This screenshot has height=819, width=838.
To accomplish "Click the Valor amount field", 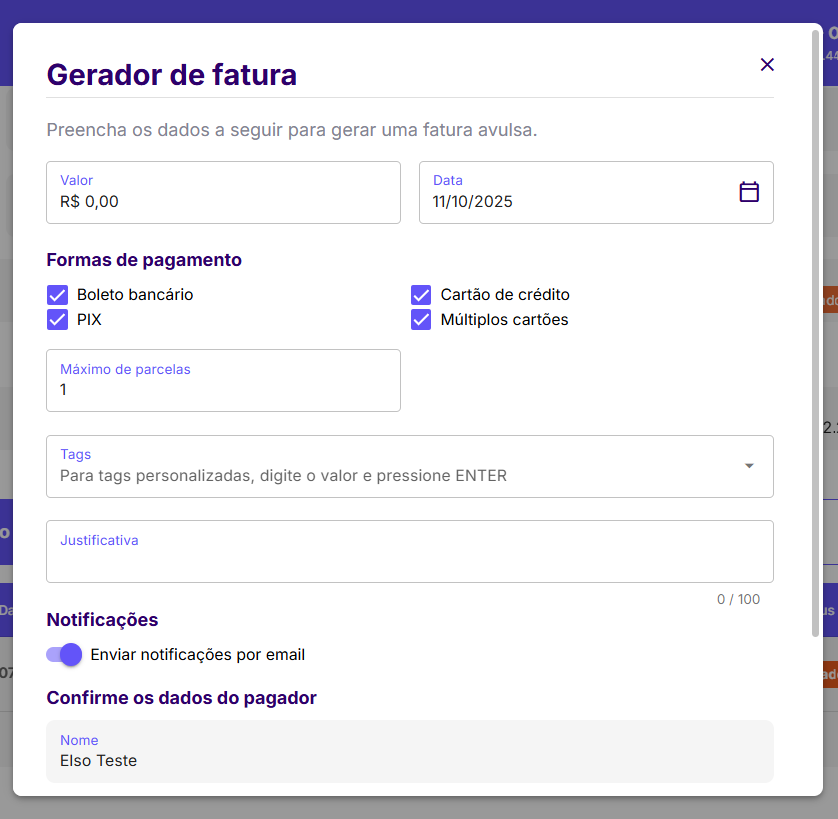I will 223,201.
